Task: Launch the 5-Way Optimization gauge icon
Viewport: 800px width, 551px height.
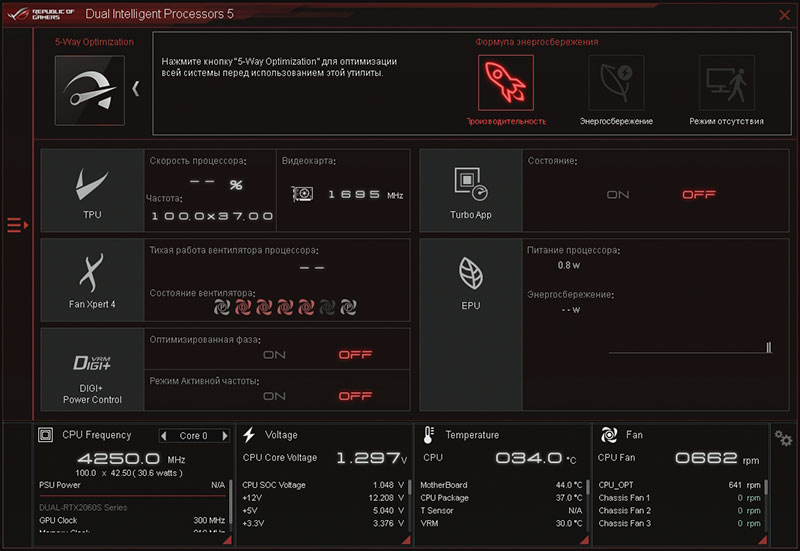Action: pyautogui.click(x=90, y=90)
